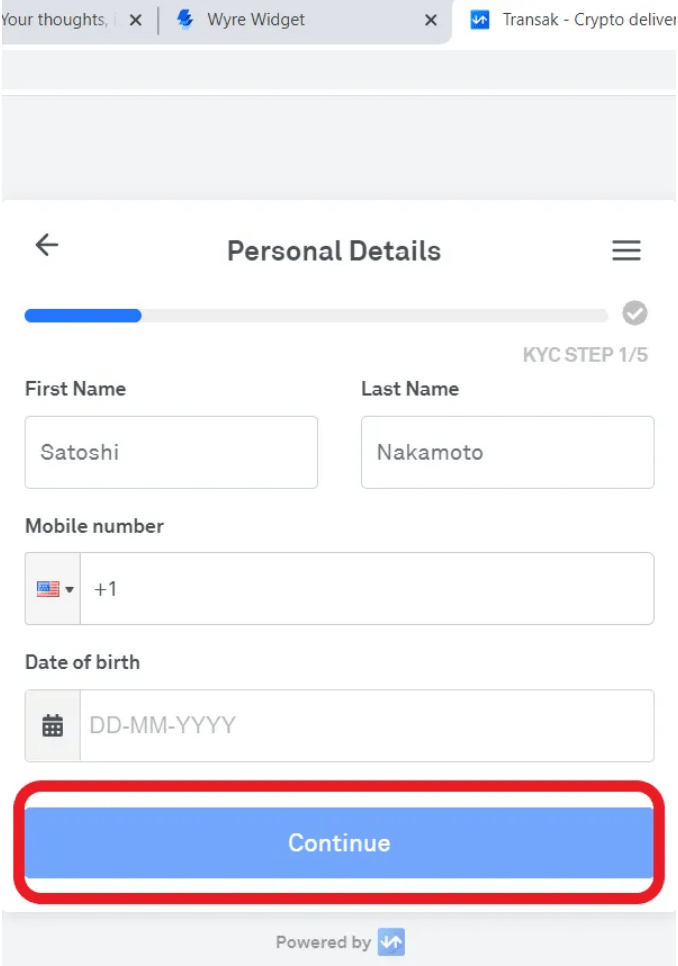Click the KYC STEP 1/5 label
This screenshot has width=678, height=966.
(585, 355)
